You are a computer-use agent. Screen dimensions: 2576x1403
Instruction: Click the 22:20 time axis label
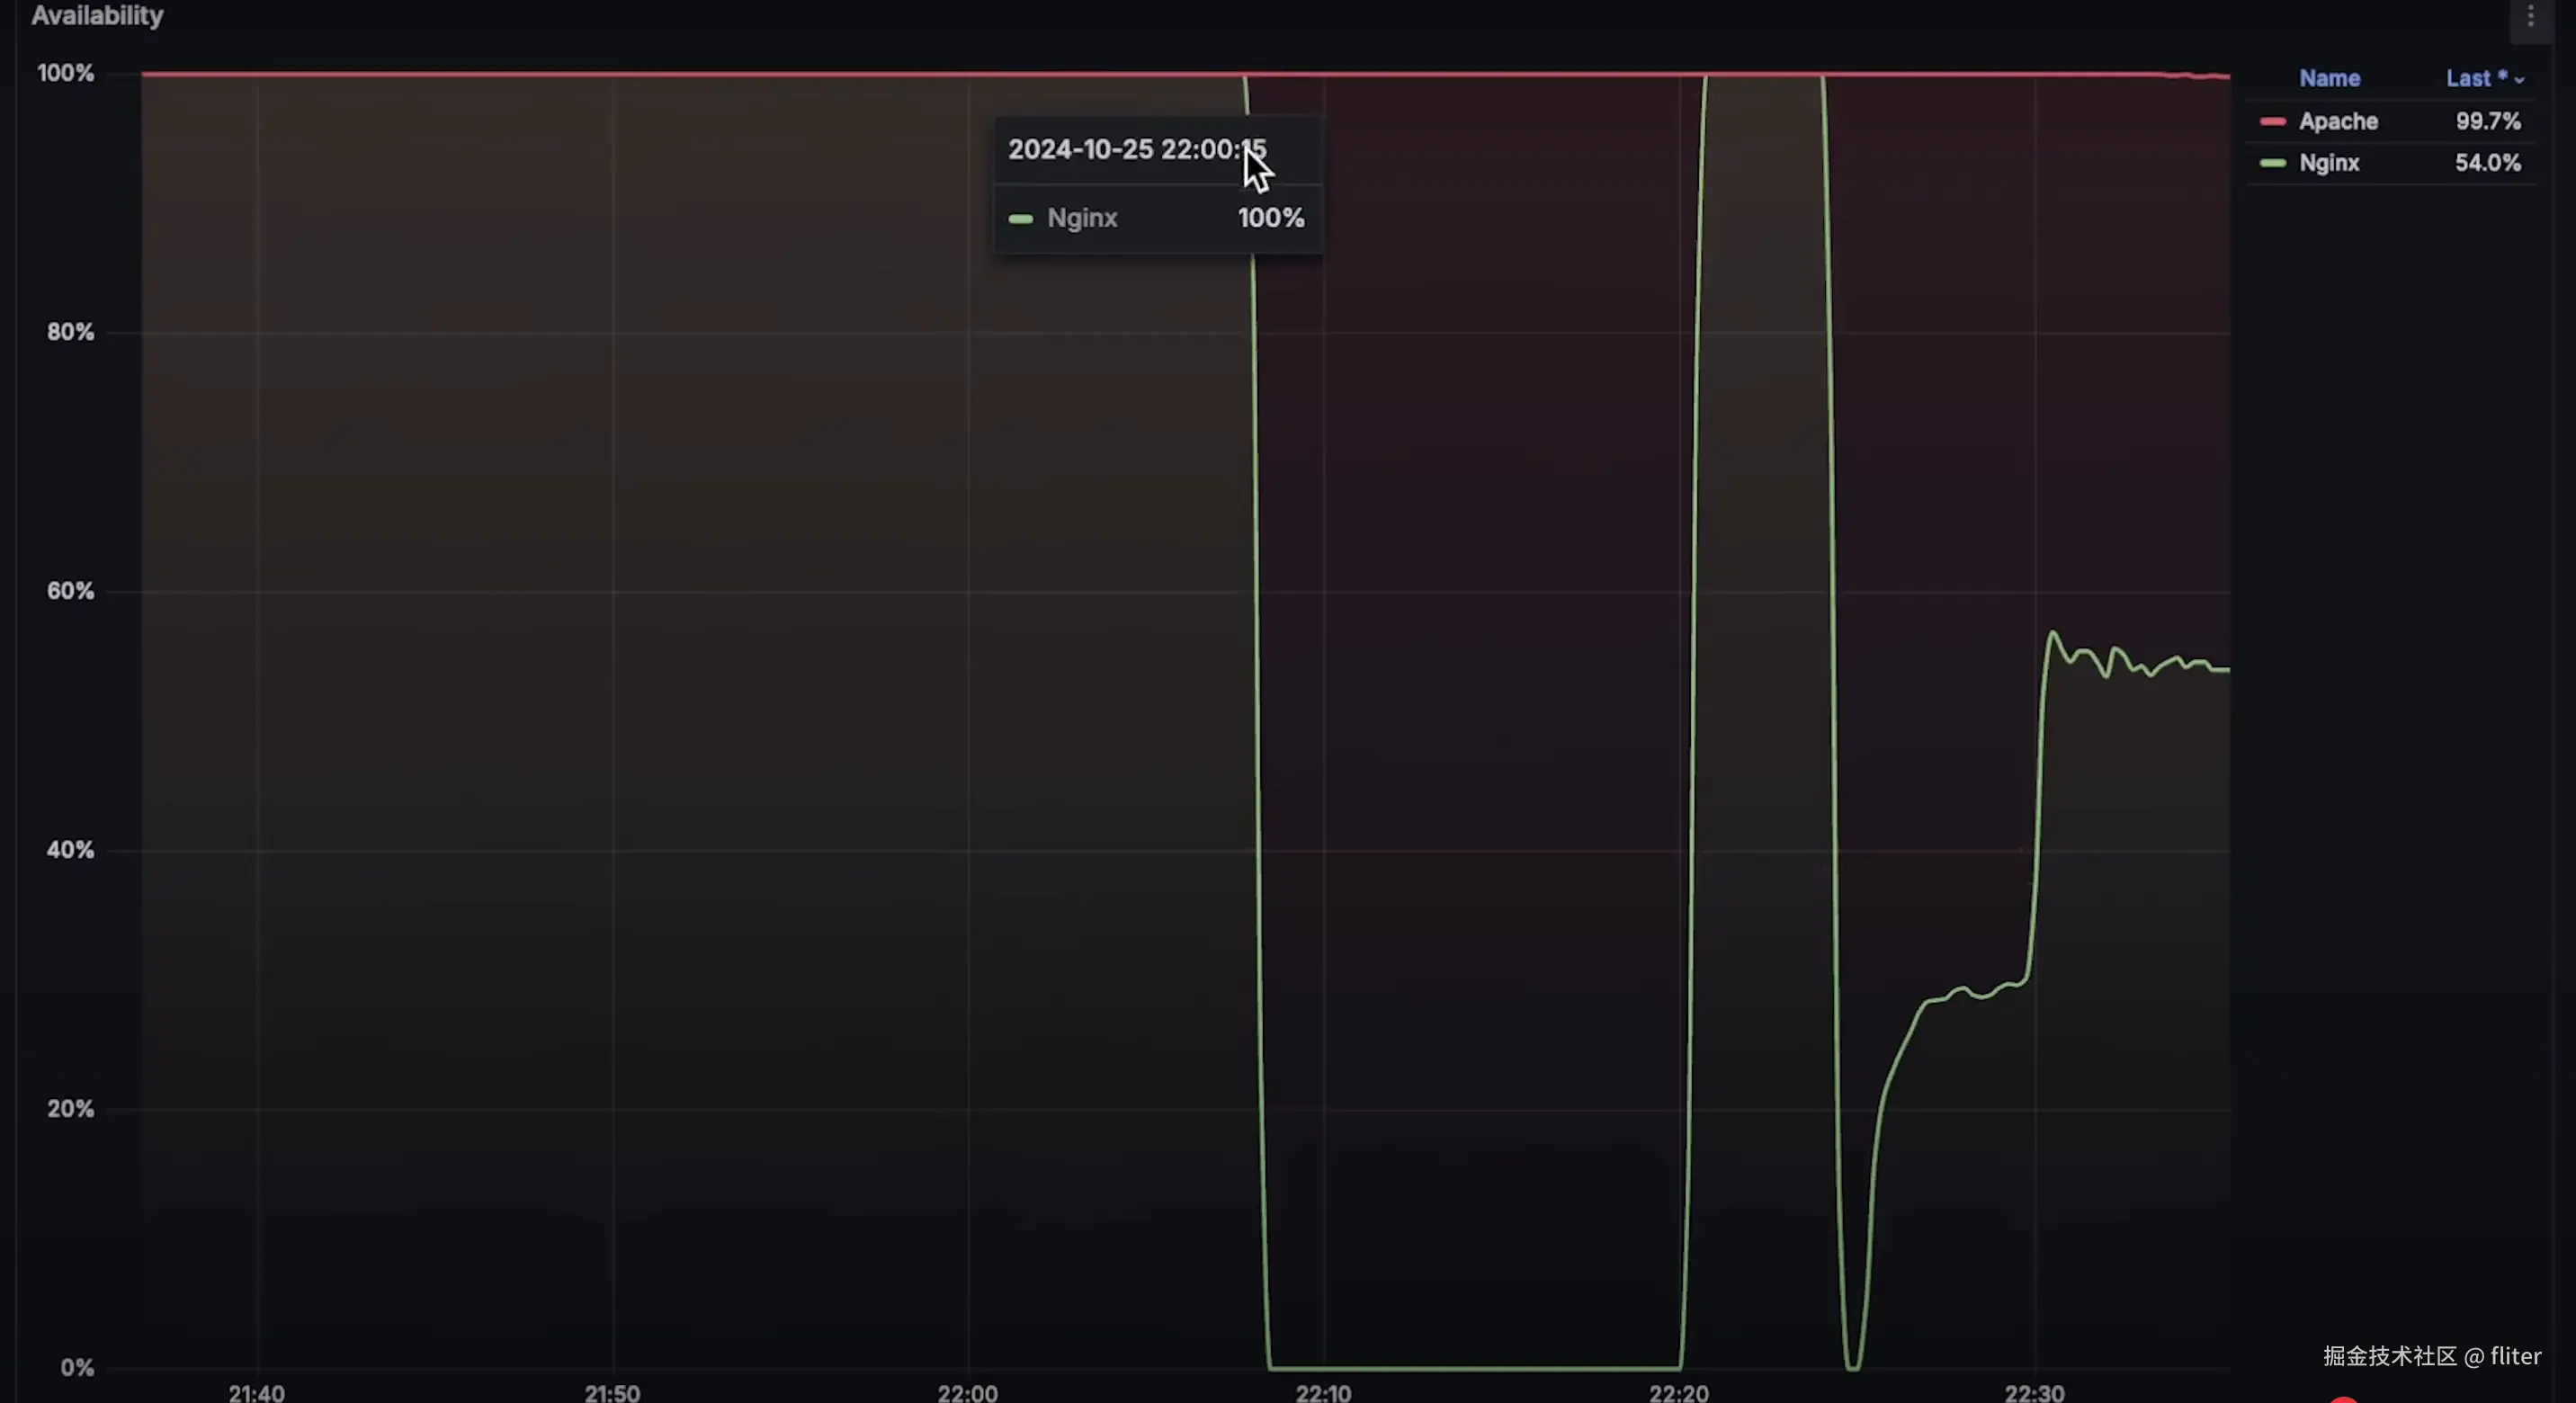1678,1392
